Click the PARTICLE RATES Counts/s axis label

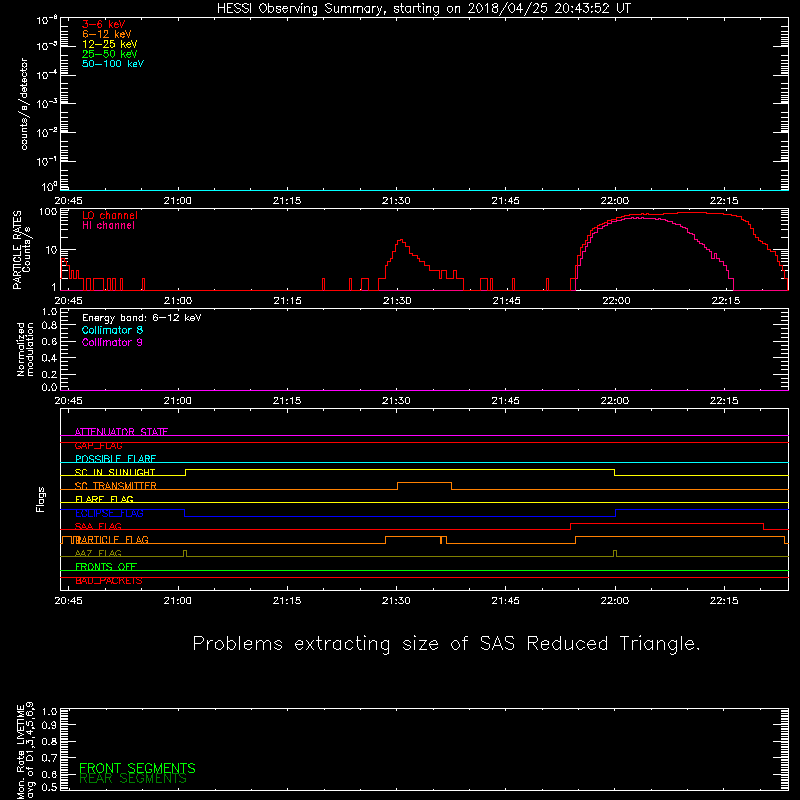pyautogui.click(x=21, y=250)
